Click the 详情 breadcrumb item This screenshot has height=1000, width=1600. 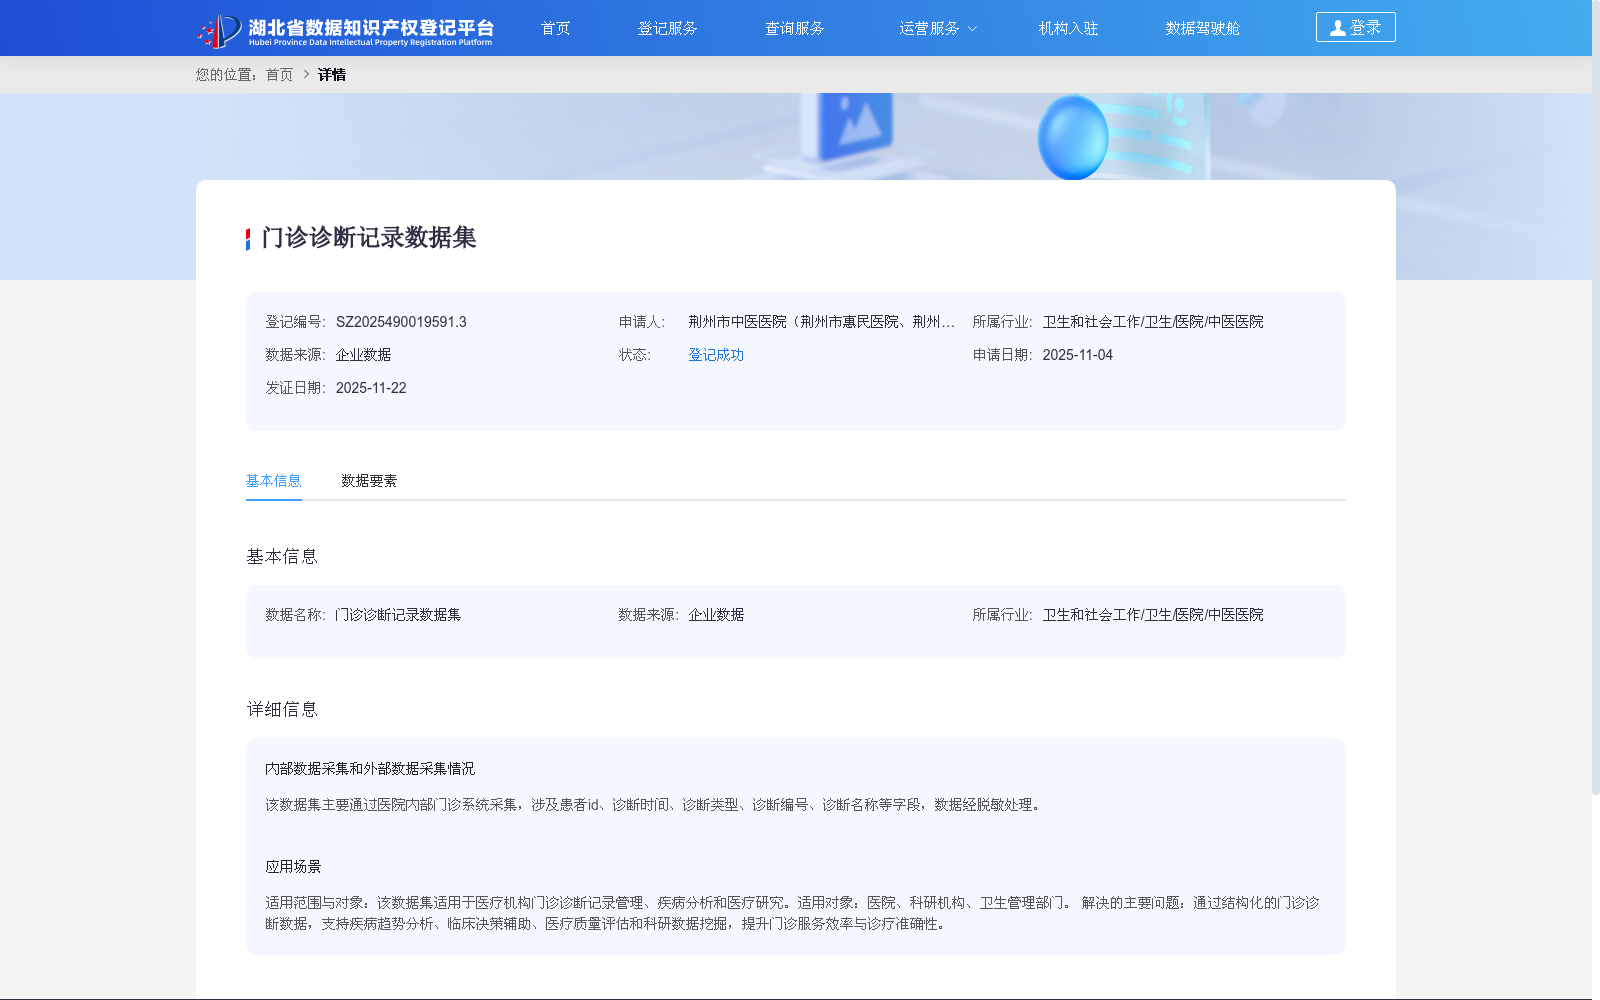pos(332,75)
